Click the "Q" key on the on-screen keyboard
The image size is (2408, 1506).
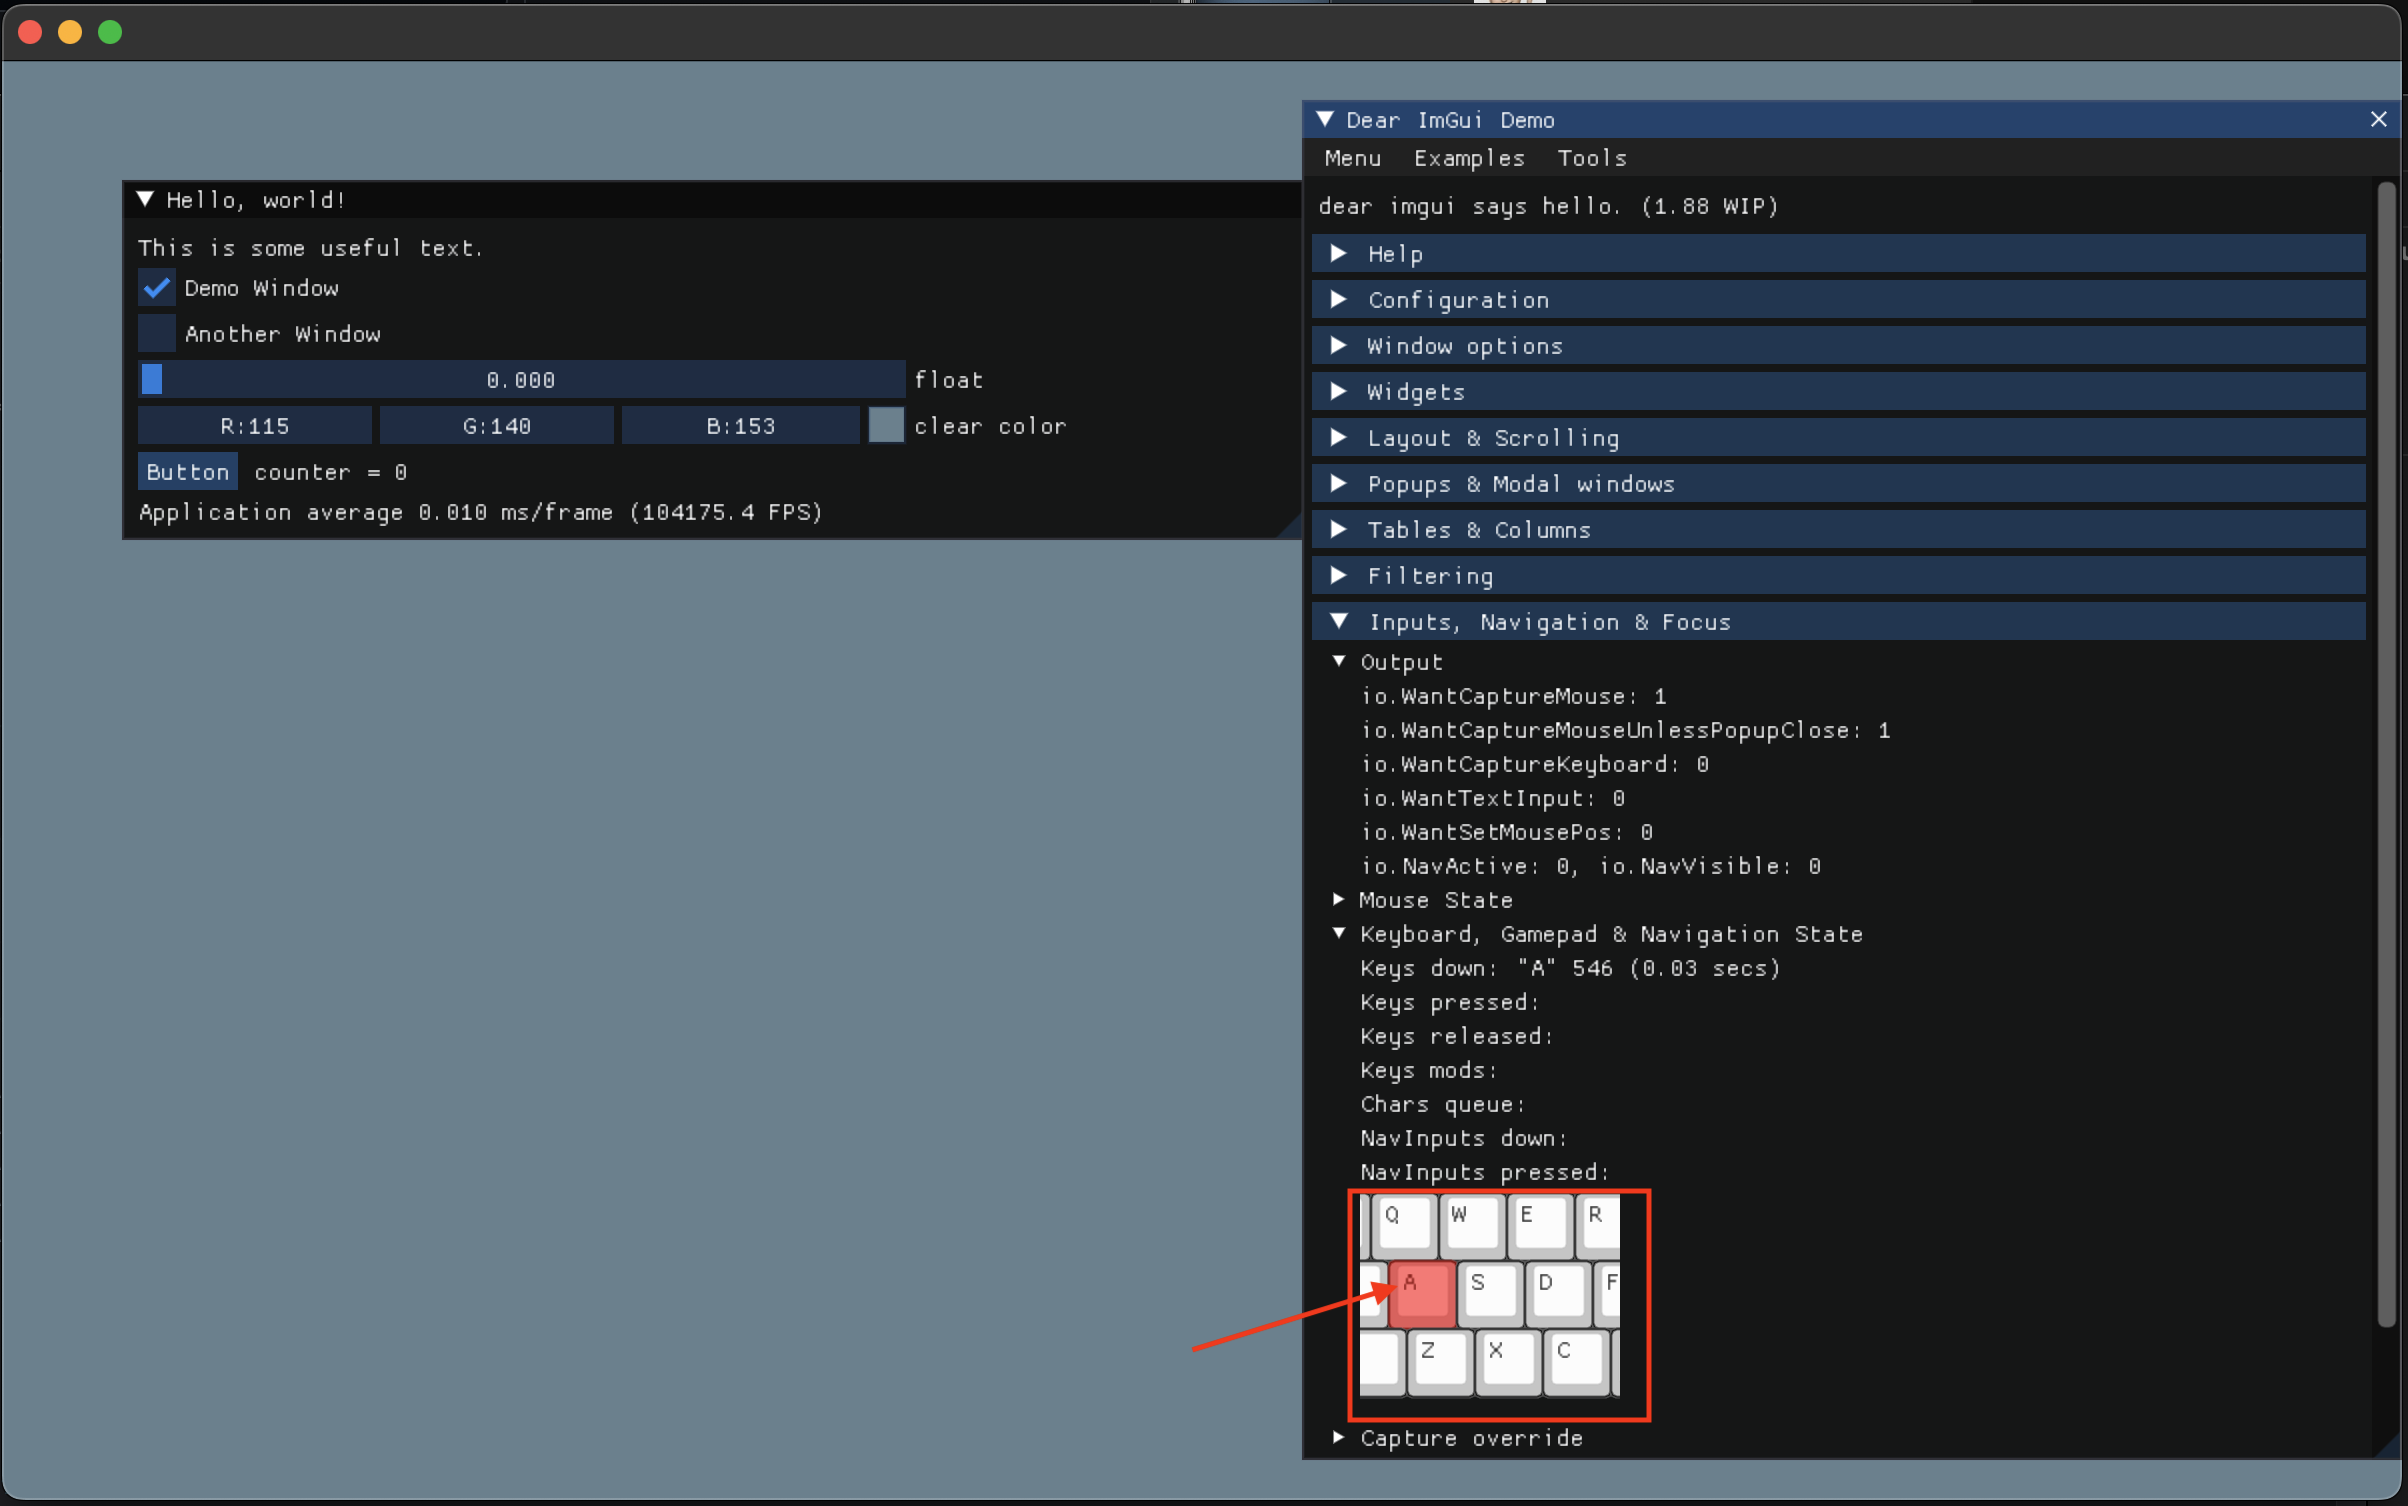point(1404,1222)
